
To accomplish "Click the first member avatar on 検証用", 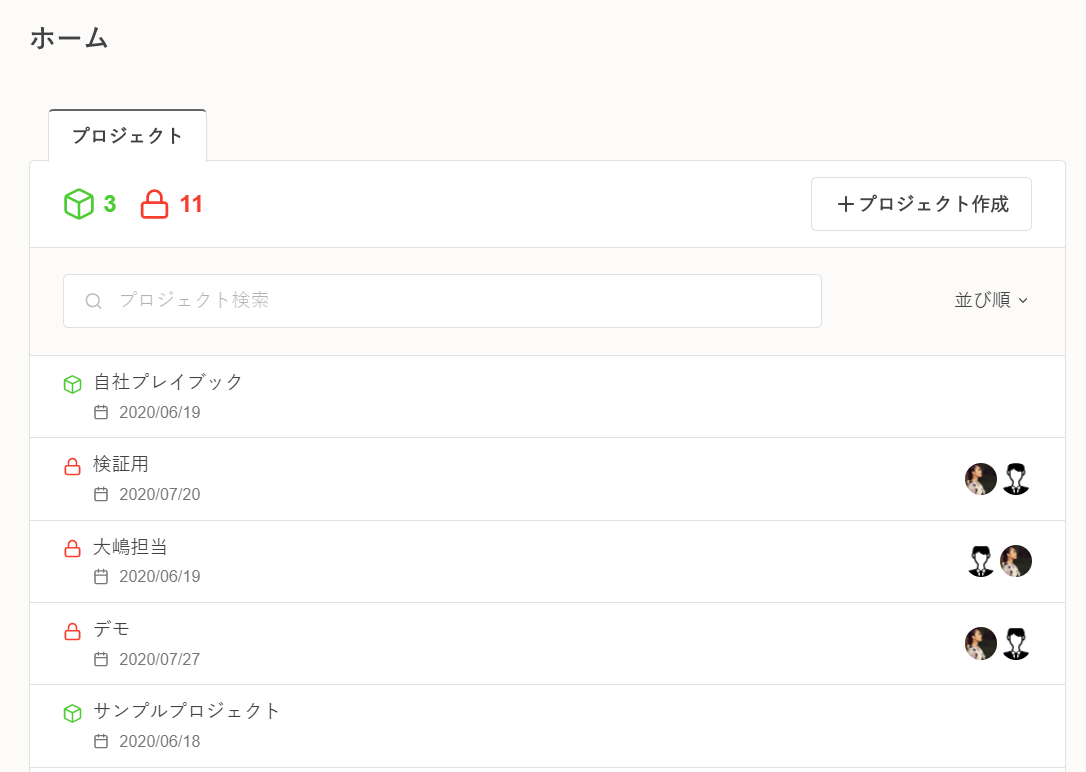I will (x=981, y=479).
